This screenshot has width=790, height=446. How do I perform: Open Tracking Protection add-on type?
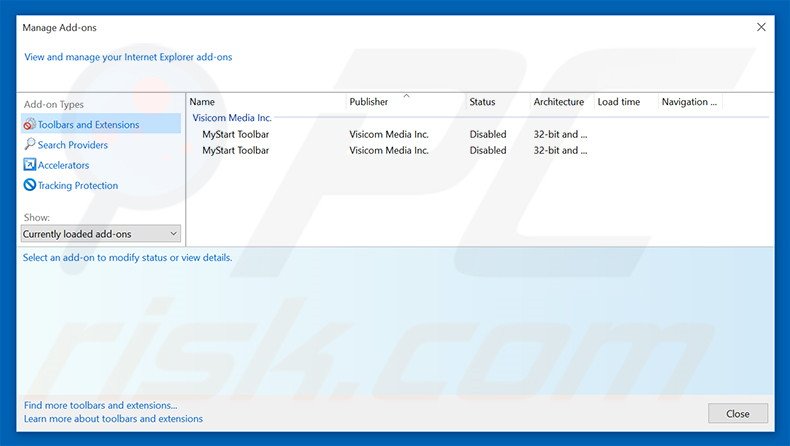click(x=78, y=185)
